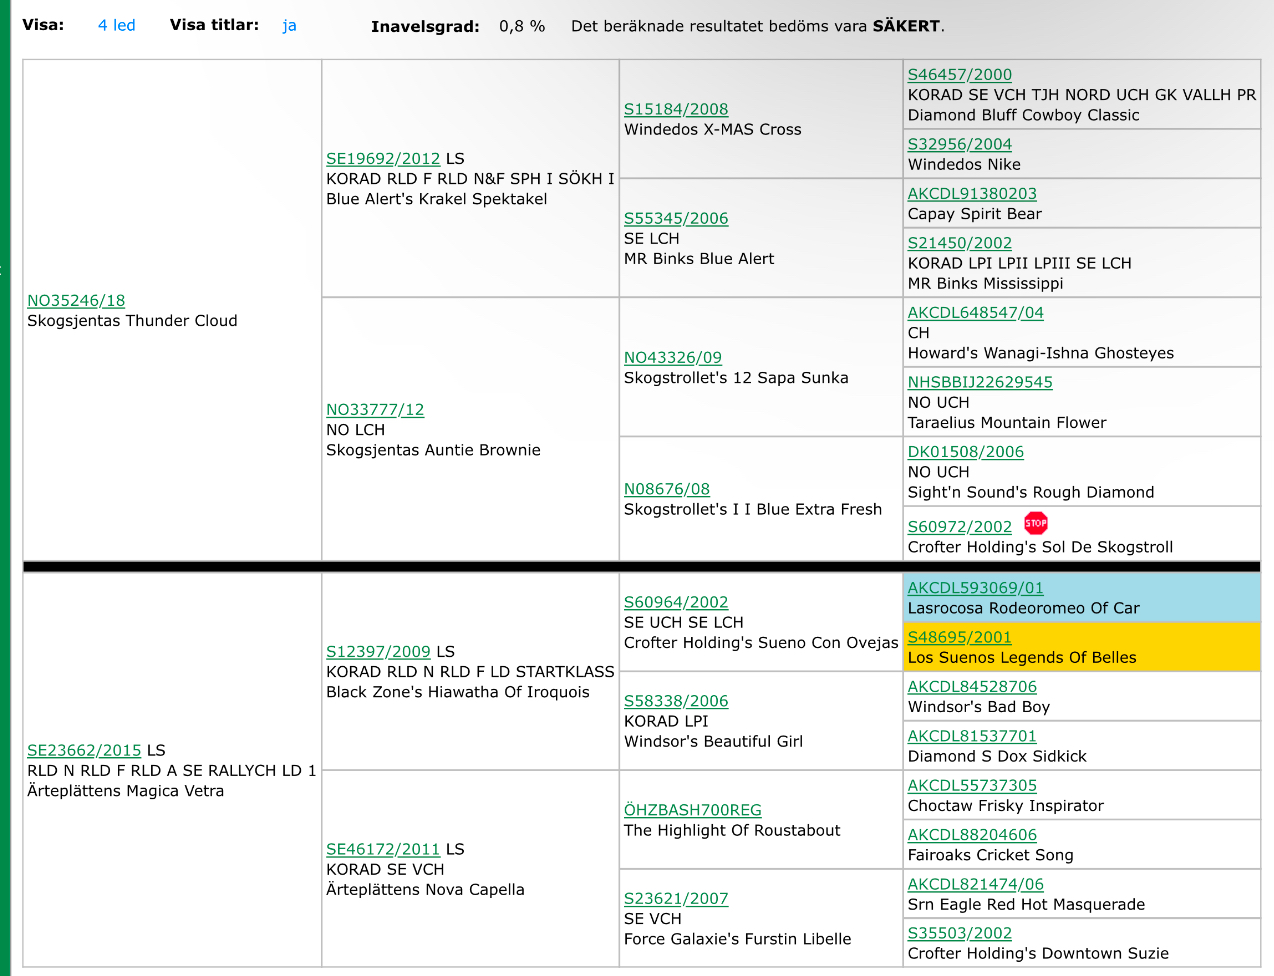The height and width of the screenshot is (976, 1274).
Task: Open NHSBBIJ22629545 Taraelius Mountain Flower
Action: [x=980, y=383]
